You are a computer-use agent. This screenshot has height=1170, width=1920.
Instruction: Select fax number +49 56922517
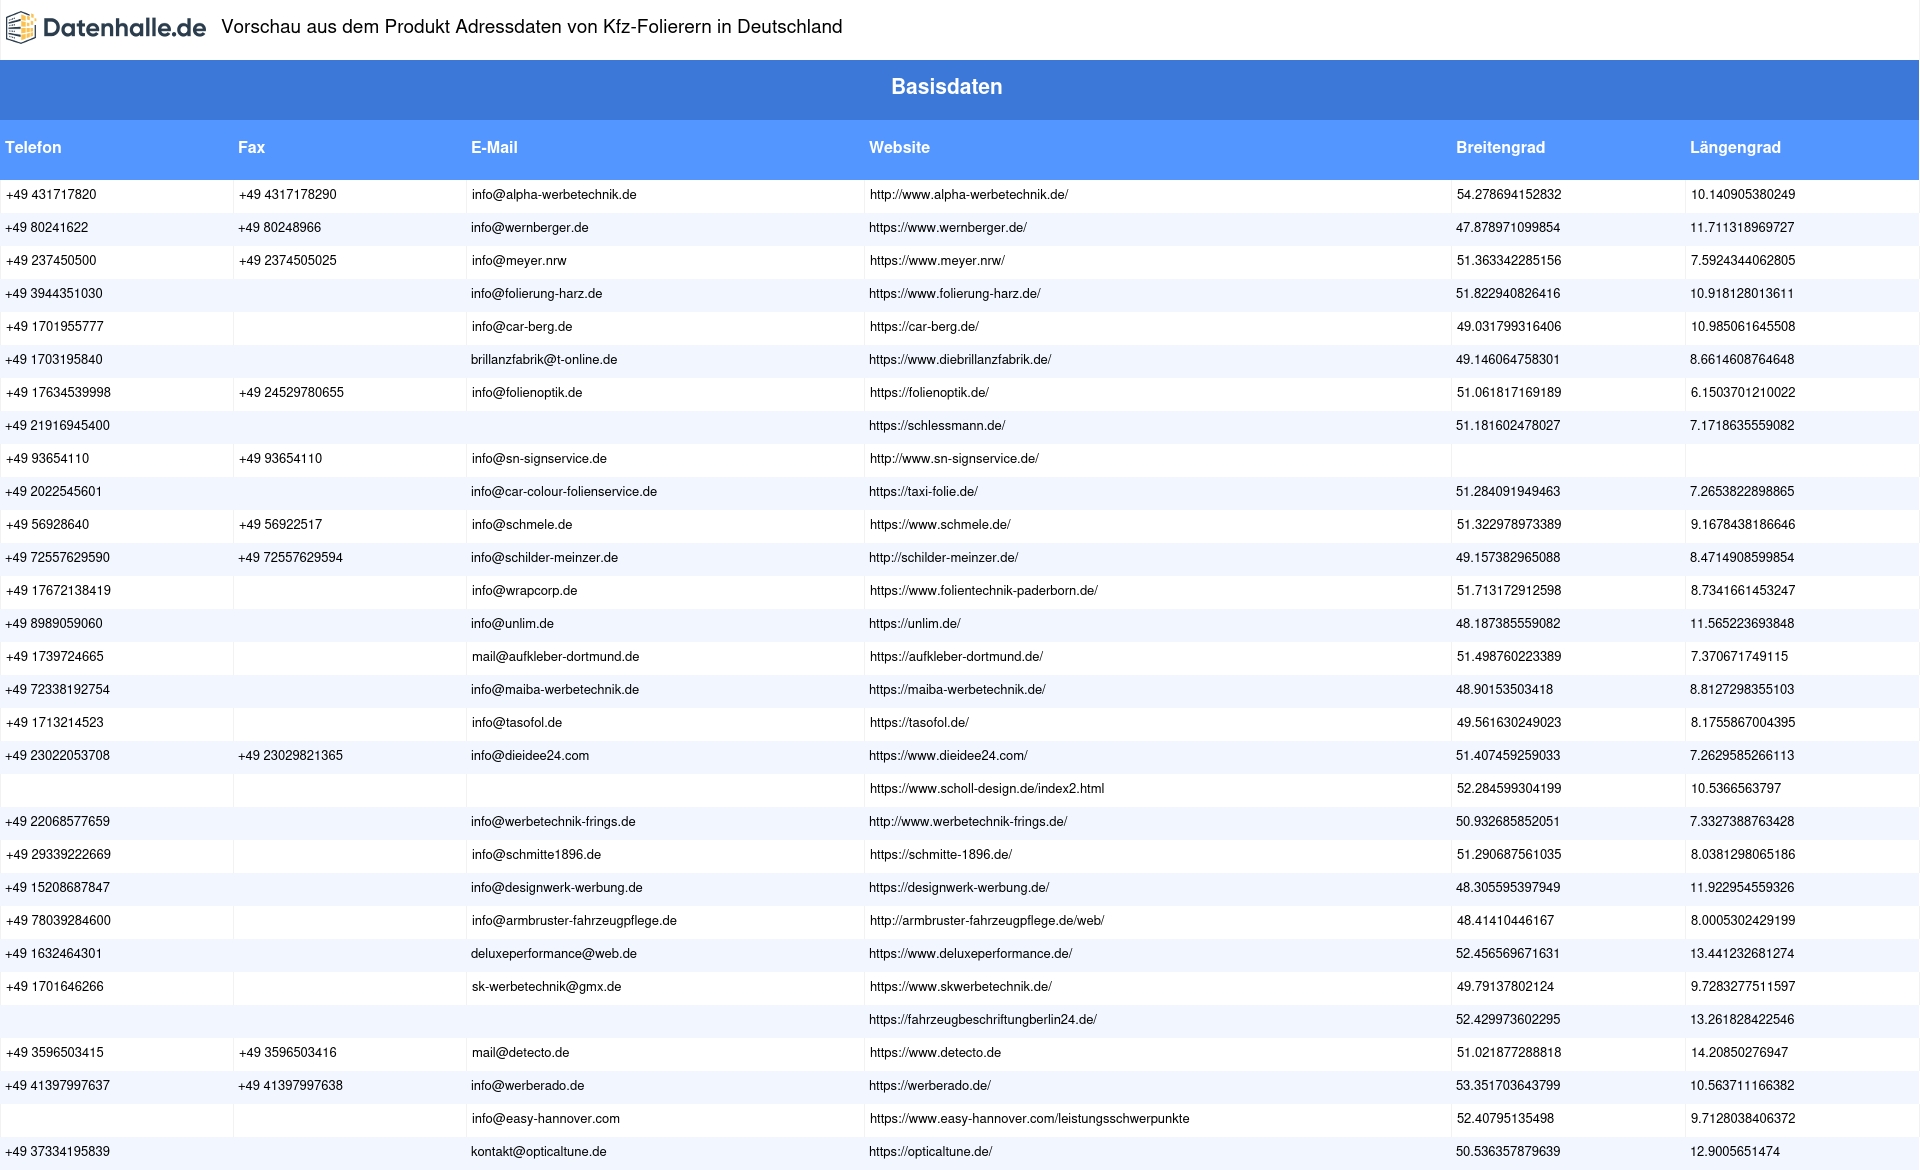point(280,525)
